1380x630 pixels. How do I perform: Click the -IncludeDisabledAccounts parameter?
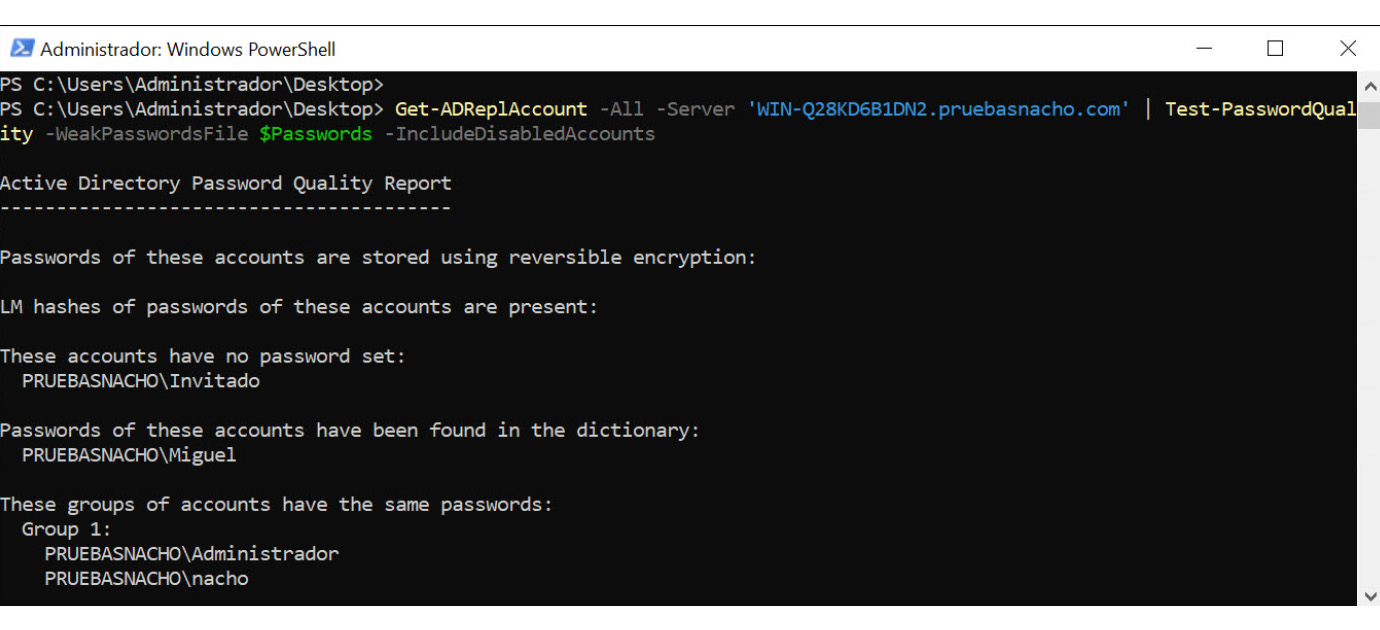[520, 134]
